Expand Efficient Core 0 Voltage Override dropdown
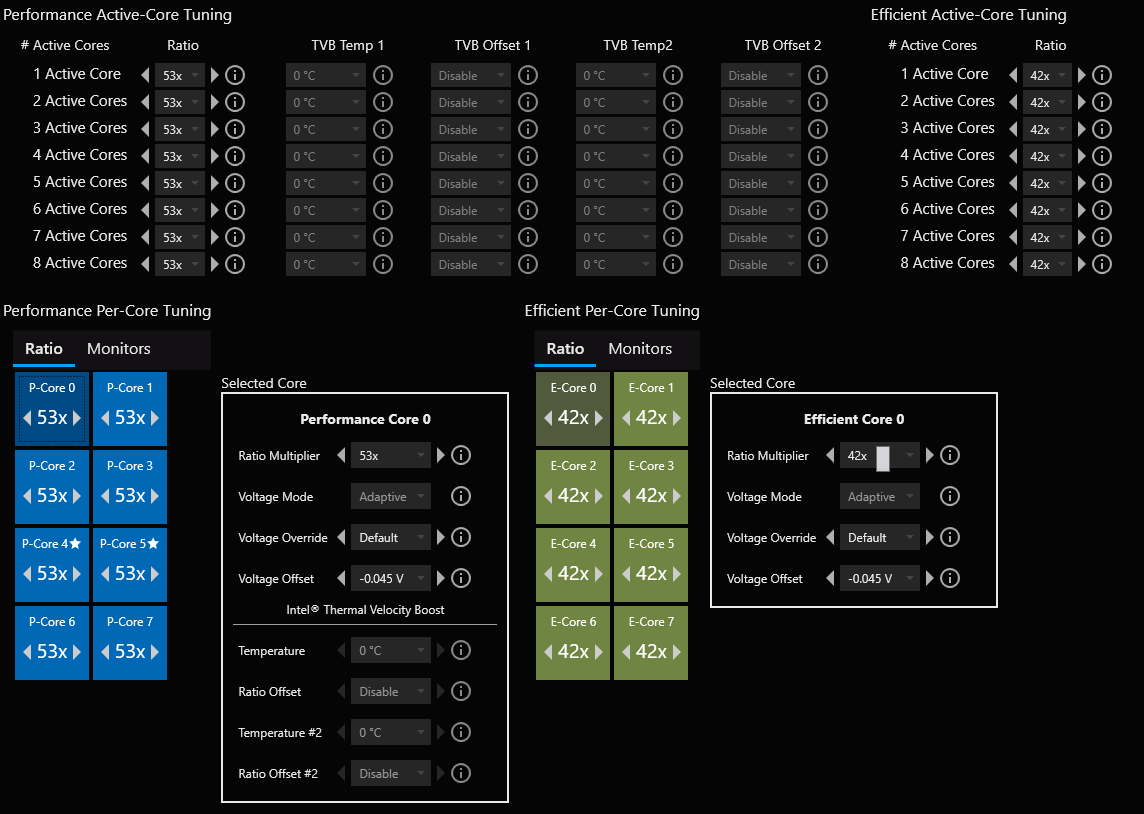 (x=880, y=537)
